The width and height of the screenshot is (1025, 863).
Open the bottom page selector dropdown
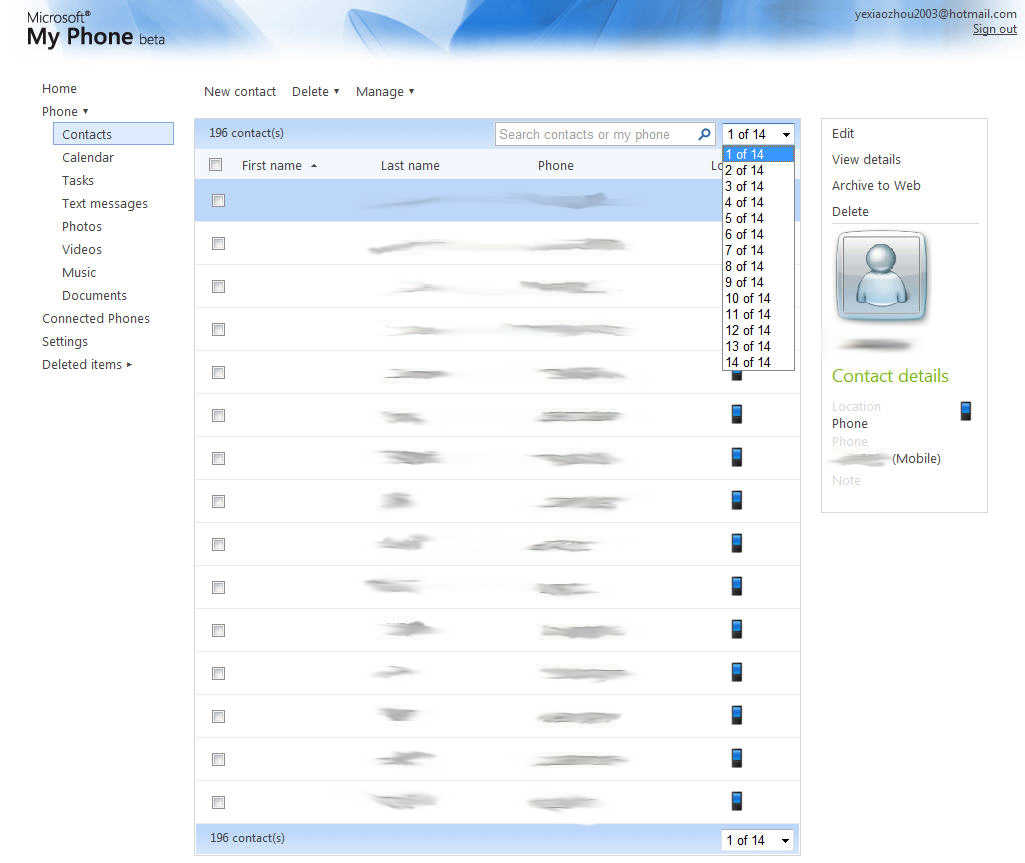pos(757,840)
